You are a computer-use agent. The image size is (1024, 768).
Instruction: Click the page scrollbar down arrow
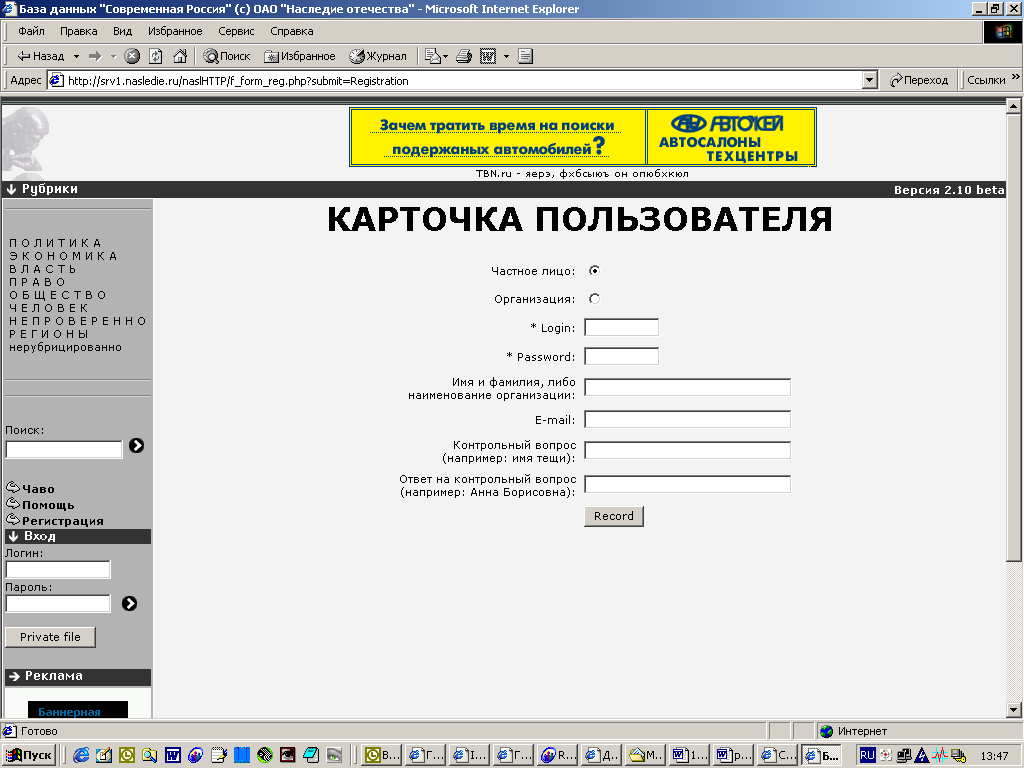1014,710
